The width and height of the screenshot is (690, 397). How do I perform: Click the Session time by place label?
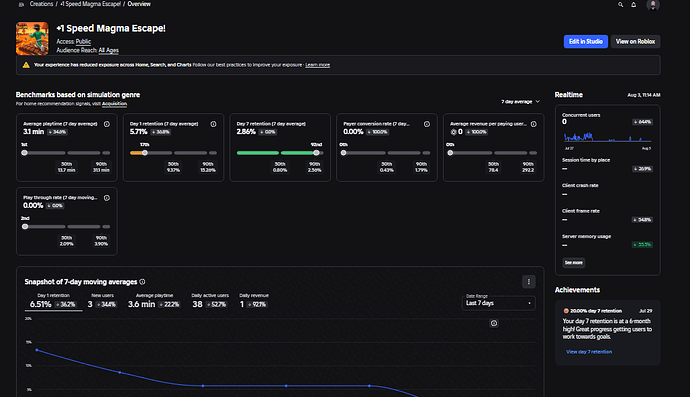click(586, 160)
